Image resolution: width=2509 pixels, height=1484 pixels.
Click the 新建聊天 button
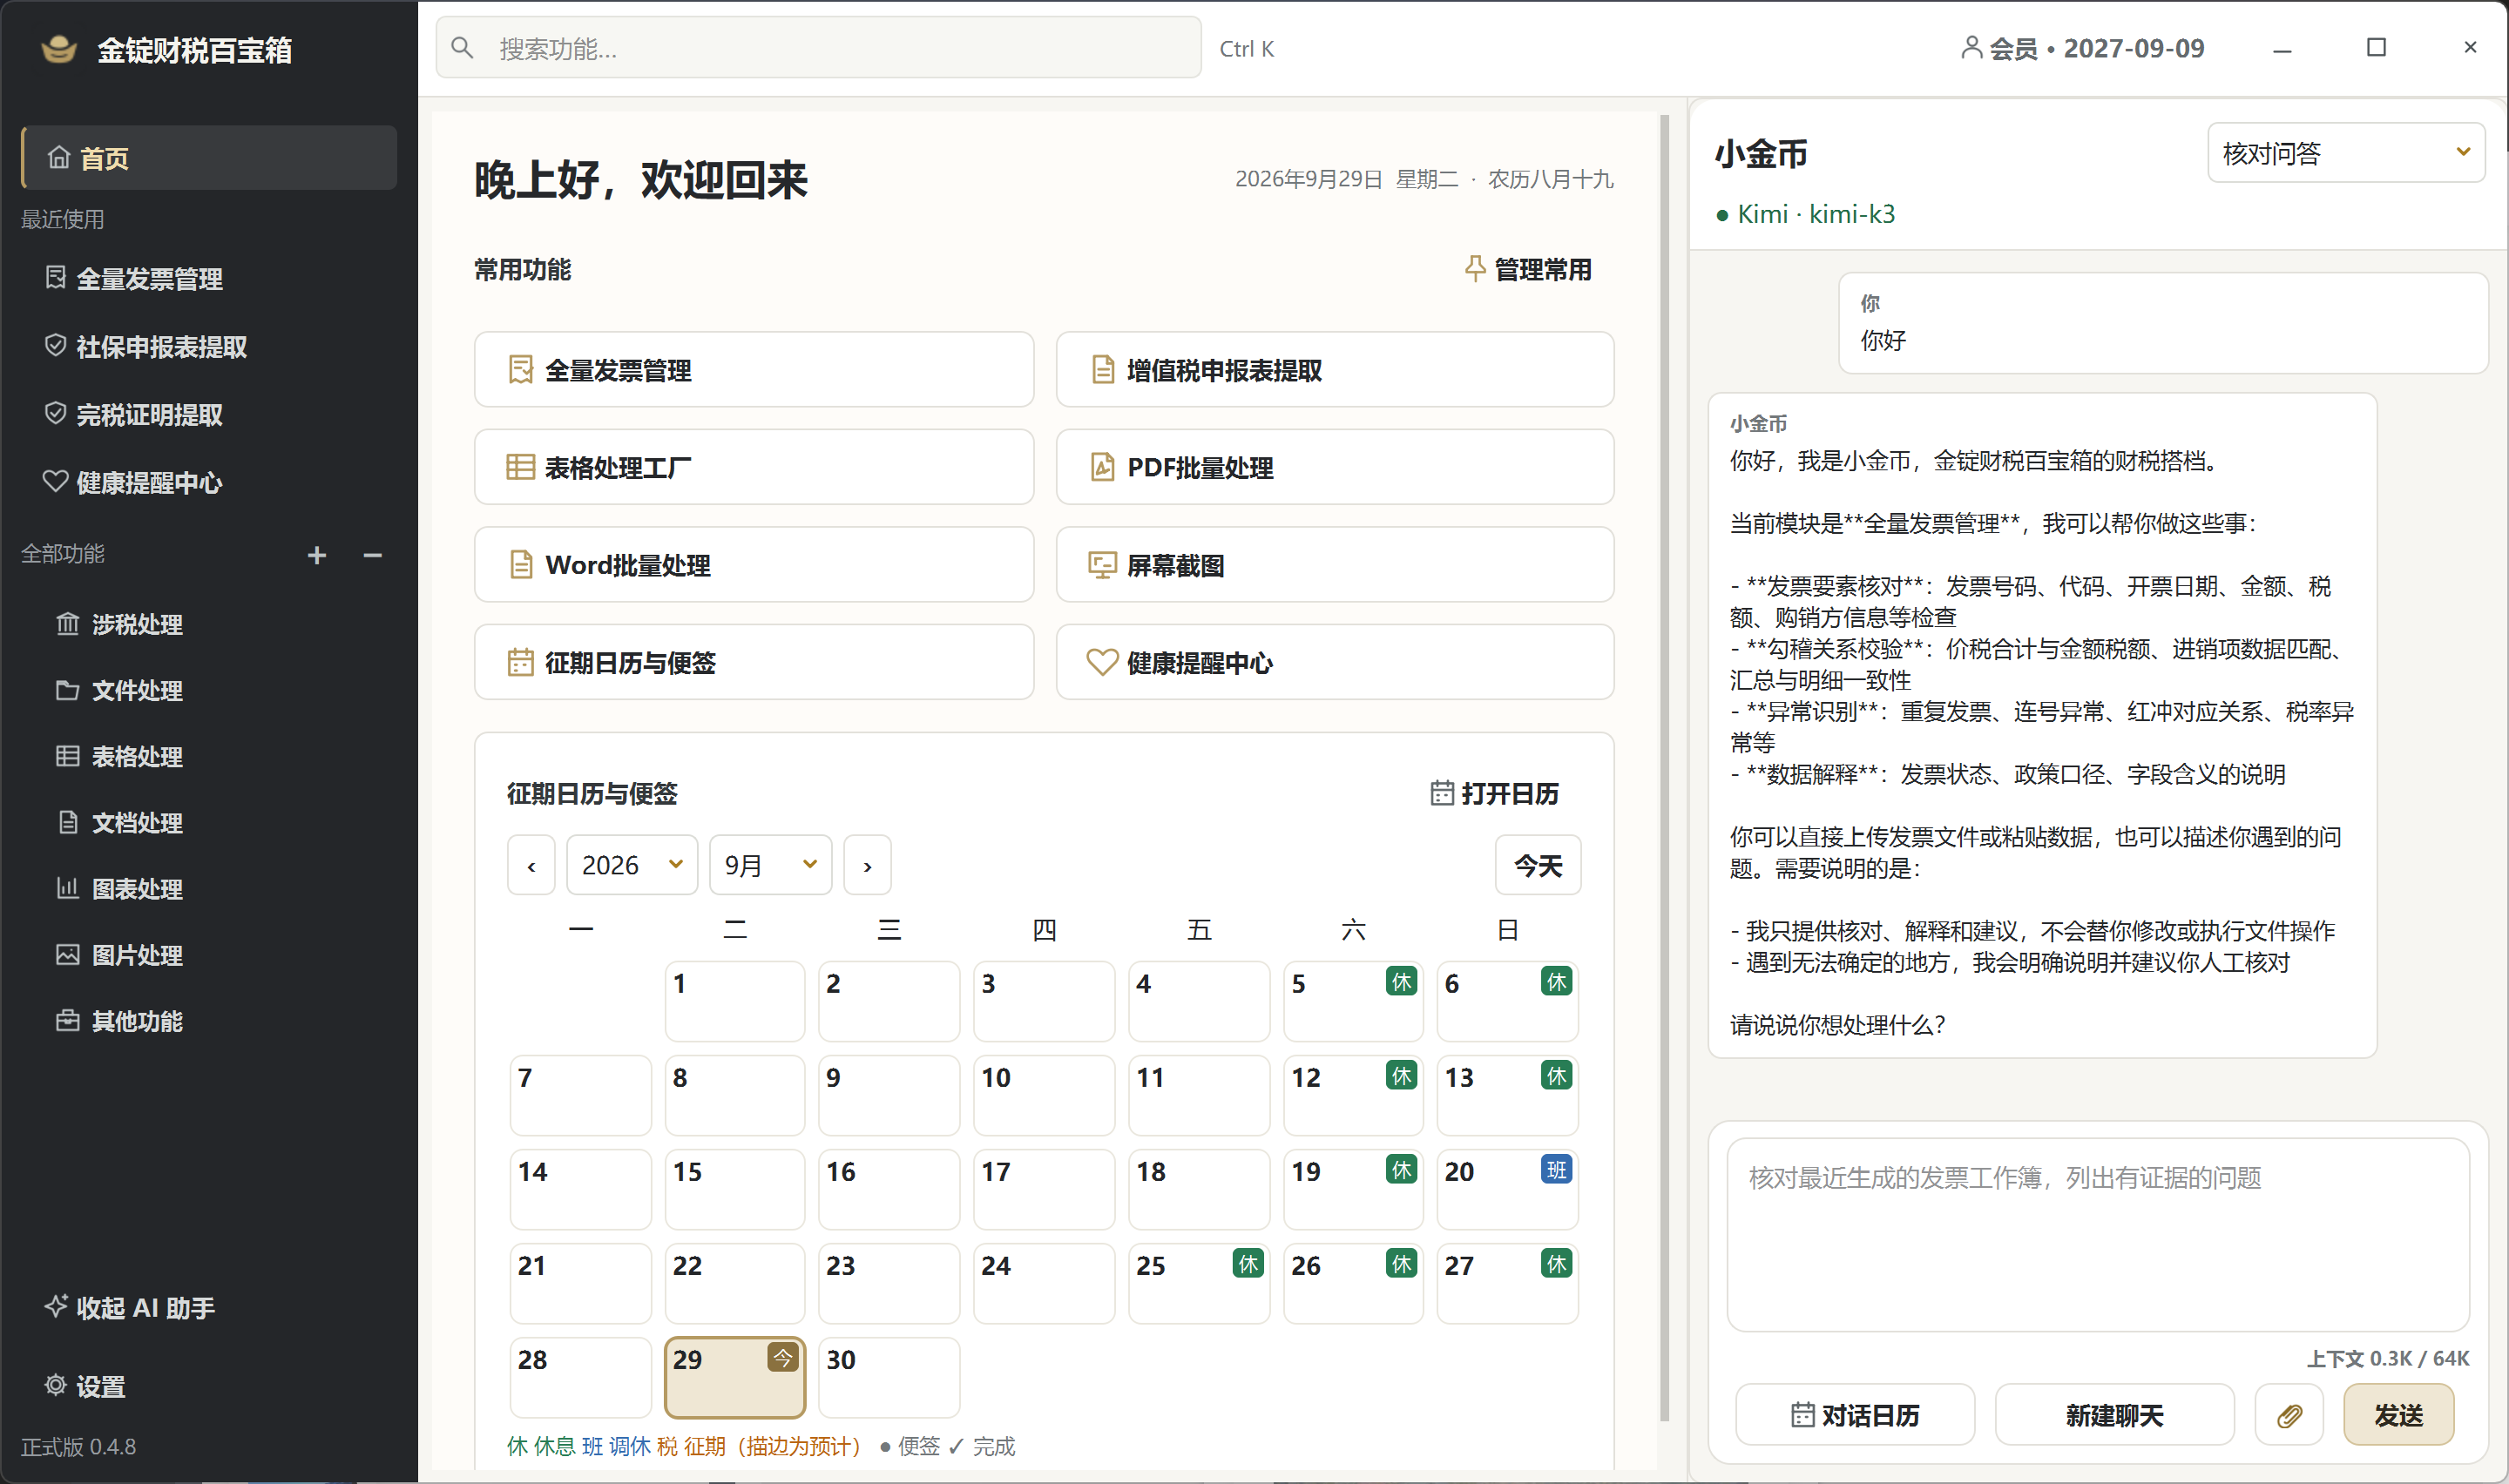(x=2114, y=1415)
